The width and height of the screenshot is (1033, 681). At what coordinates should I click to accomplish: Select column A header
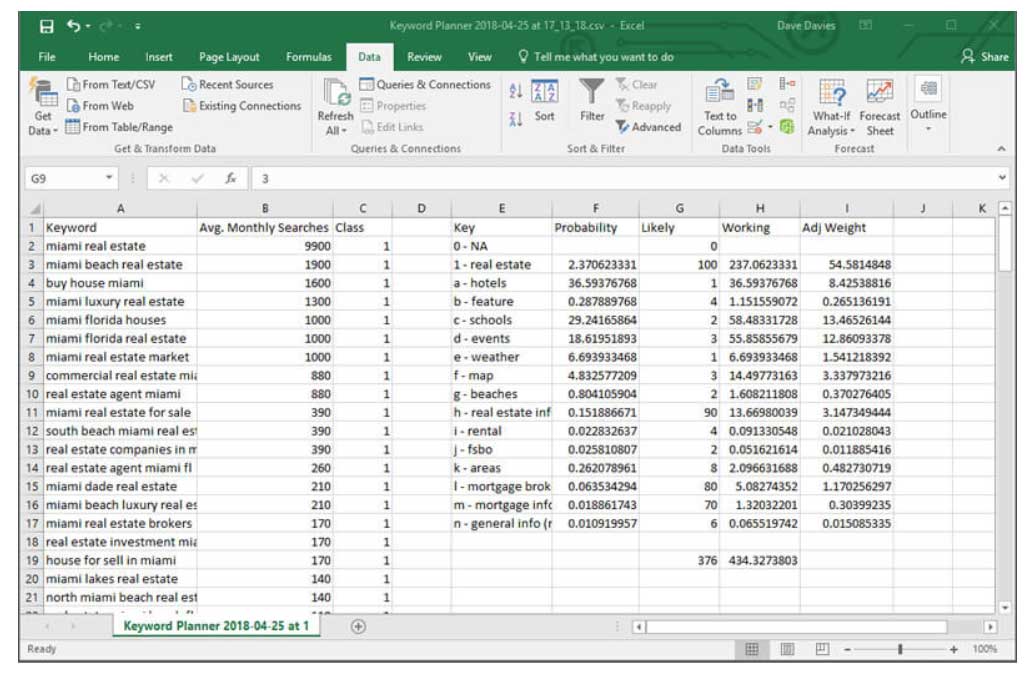pos(120,209)
